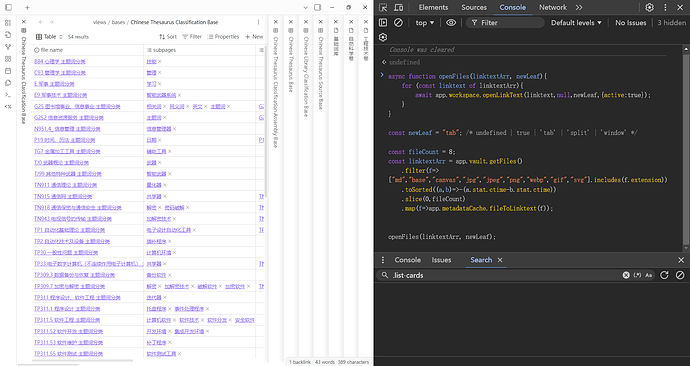Viewport: 690px width, 366px height.
Task: Toggle the console sidebar icon
Action: click(x=383, y=22)
